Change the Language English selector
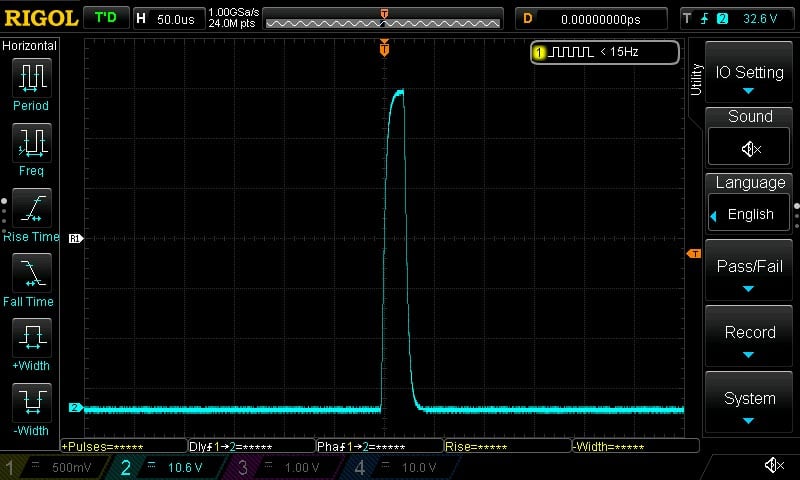 tap(749, 214)
